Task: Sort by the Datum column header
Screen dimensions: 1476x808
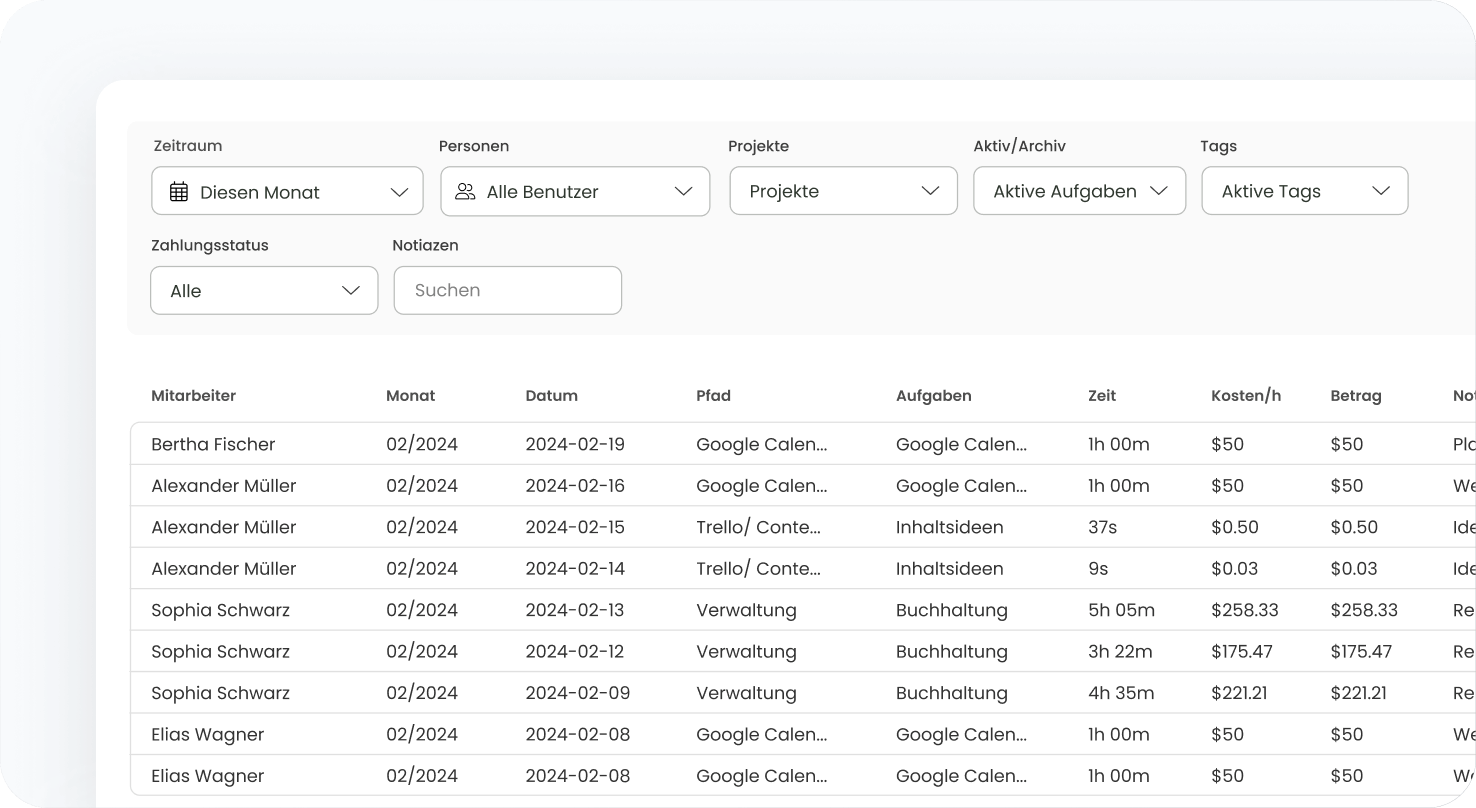Action: 551,396
